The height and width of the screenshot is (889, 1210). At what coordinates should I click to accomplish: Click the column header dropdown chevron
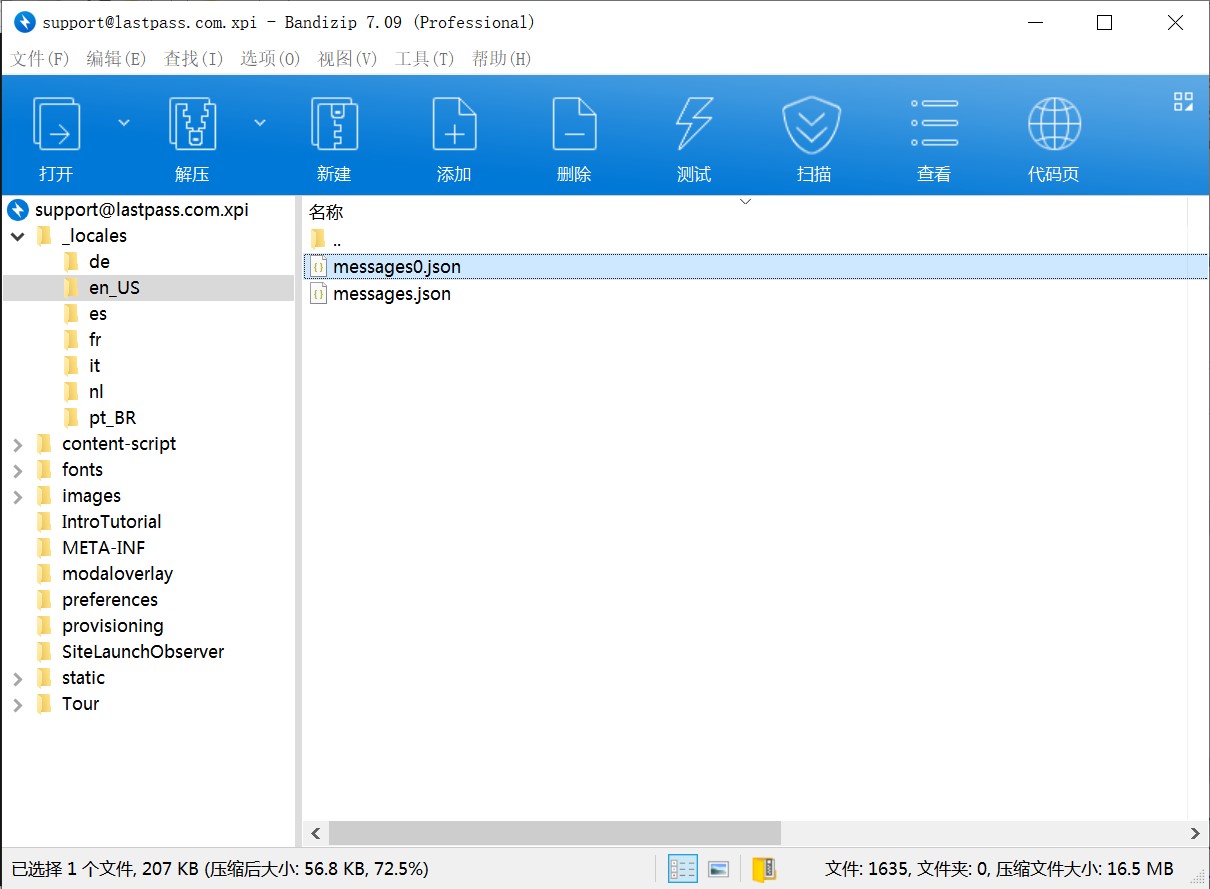click(x=745, y=202)
